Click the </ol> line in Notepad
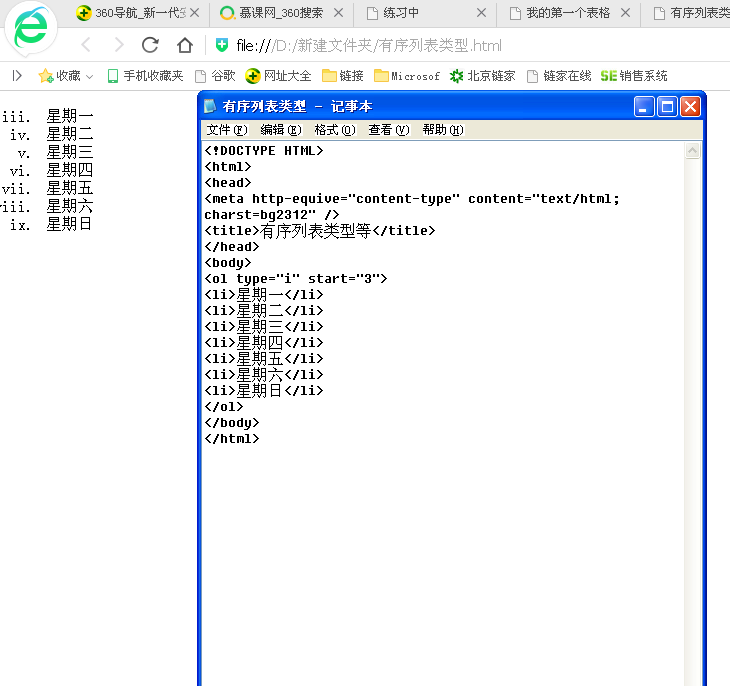Viewport: 730px width, 686px height. click(x=224, y=407)
